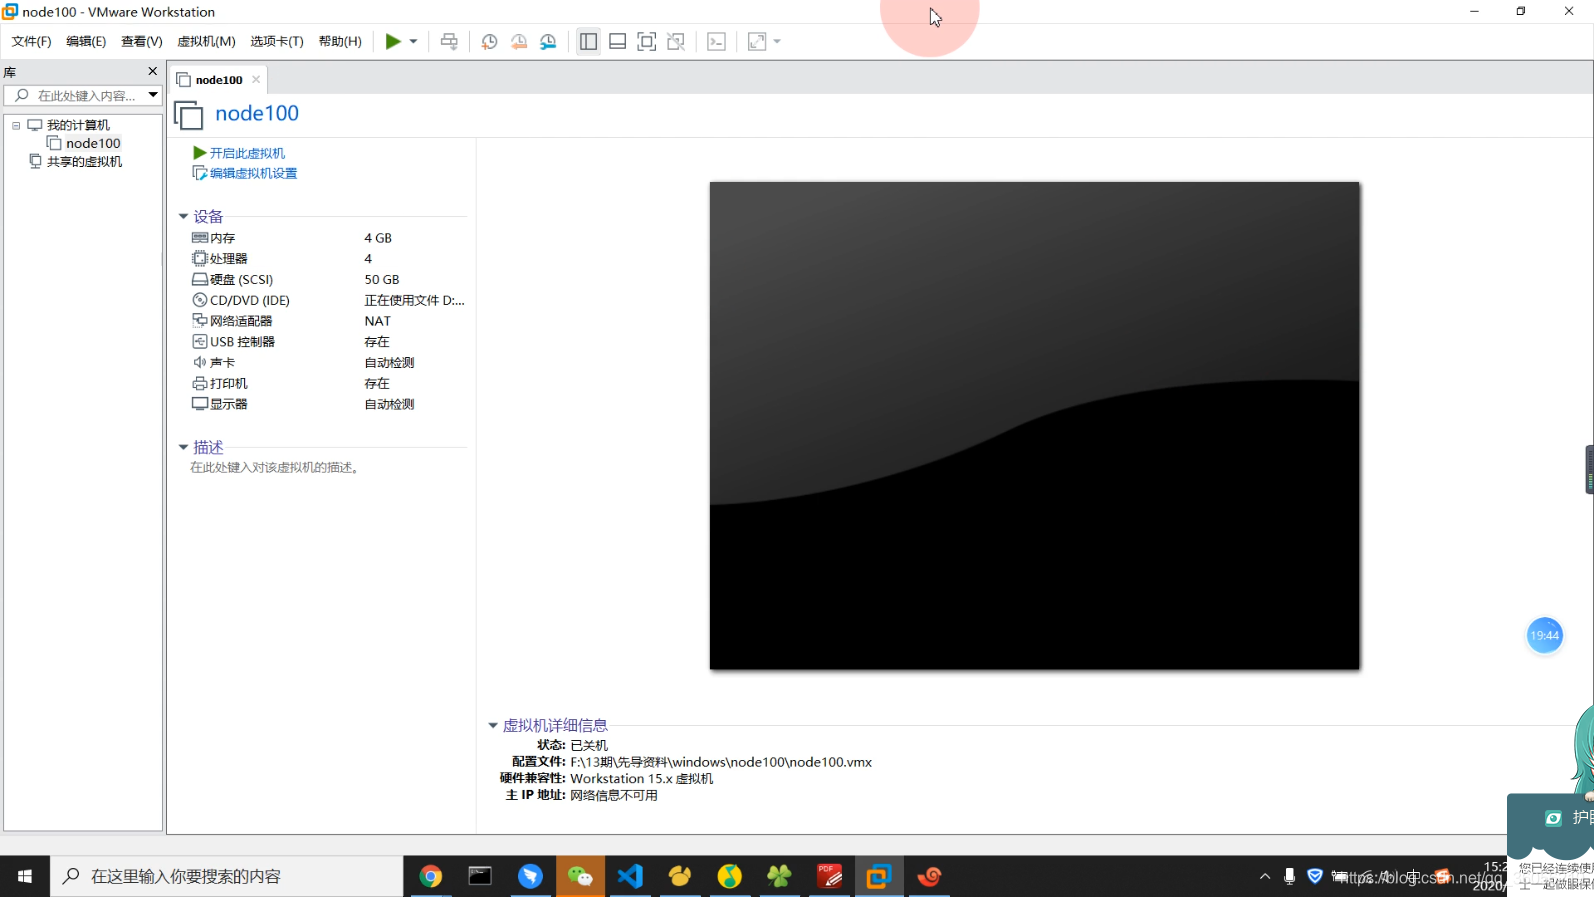Open the 虚拟机(M) menu
The width and height of the screenshot is (1594, 897).
206,41
